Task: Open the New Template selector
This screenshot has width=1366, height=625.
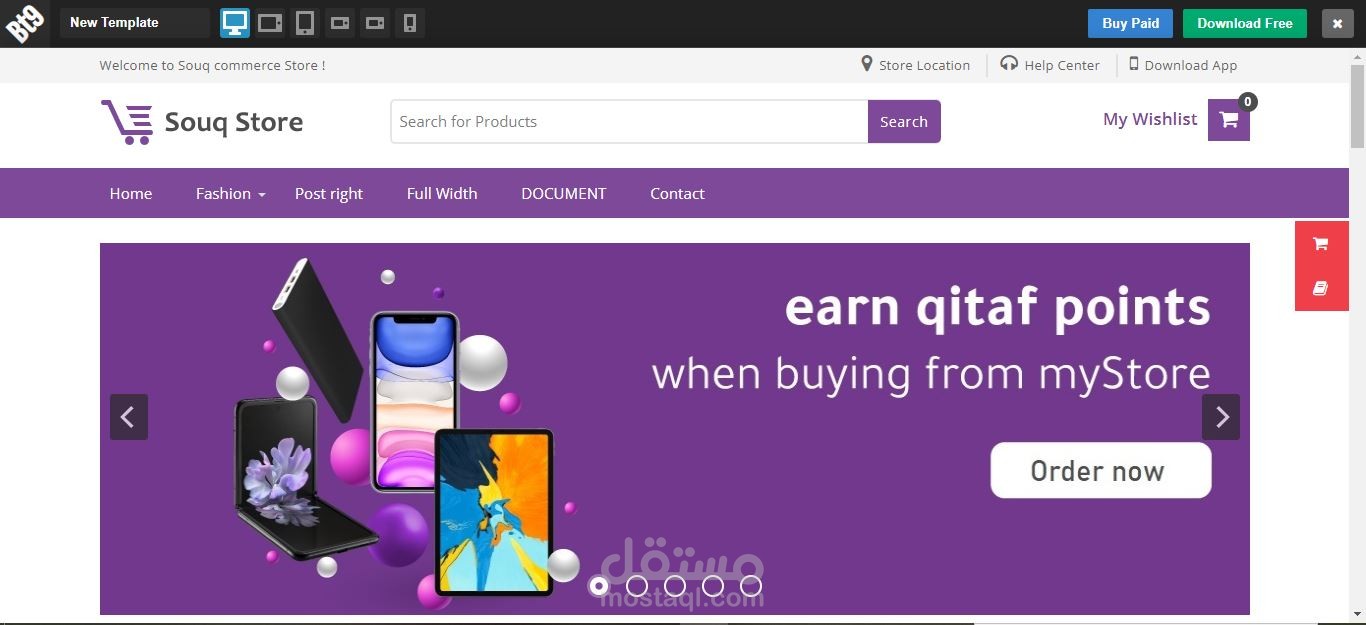Action: [x=135, y=23]
